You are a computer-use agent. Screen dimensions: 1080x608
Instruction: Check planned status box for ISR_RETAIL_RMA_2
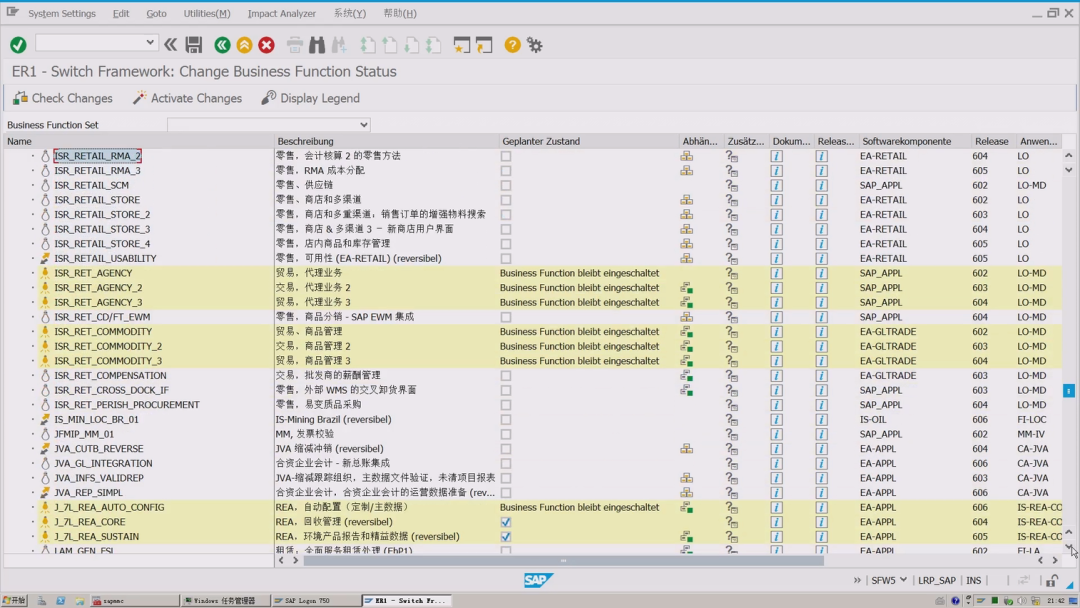(x=506, y=156)
